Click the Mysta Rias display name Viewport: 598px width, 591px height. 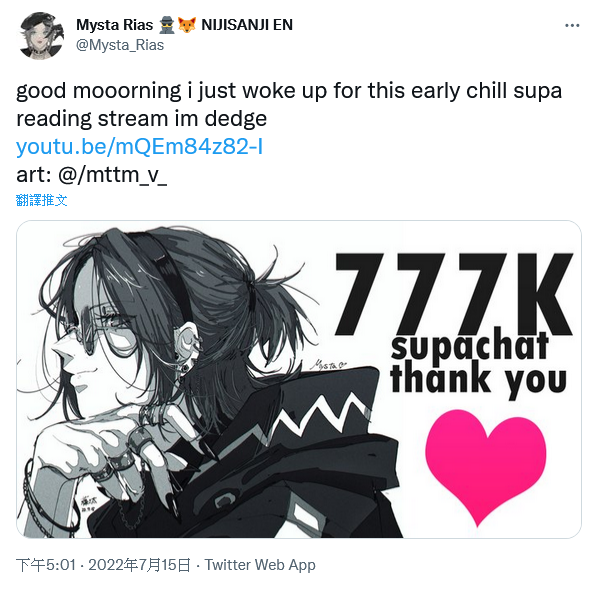click(114, 25)
